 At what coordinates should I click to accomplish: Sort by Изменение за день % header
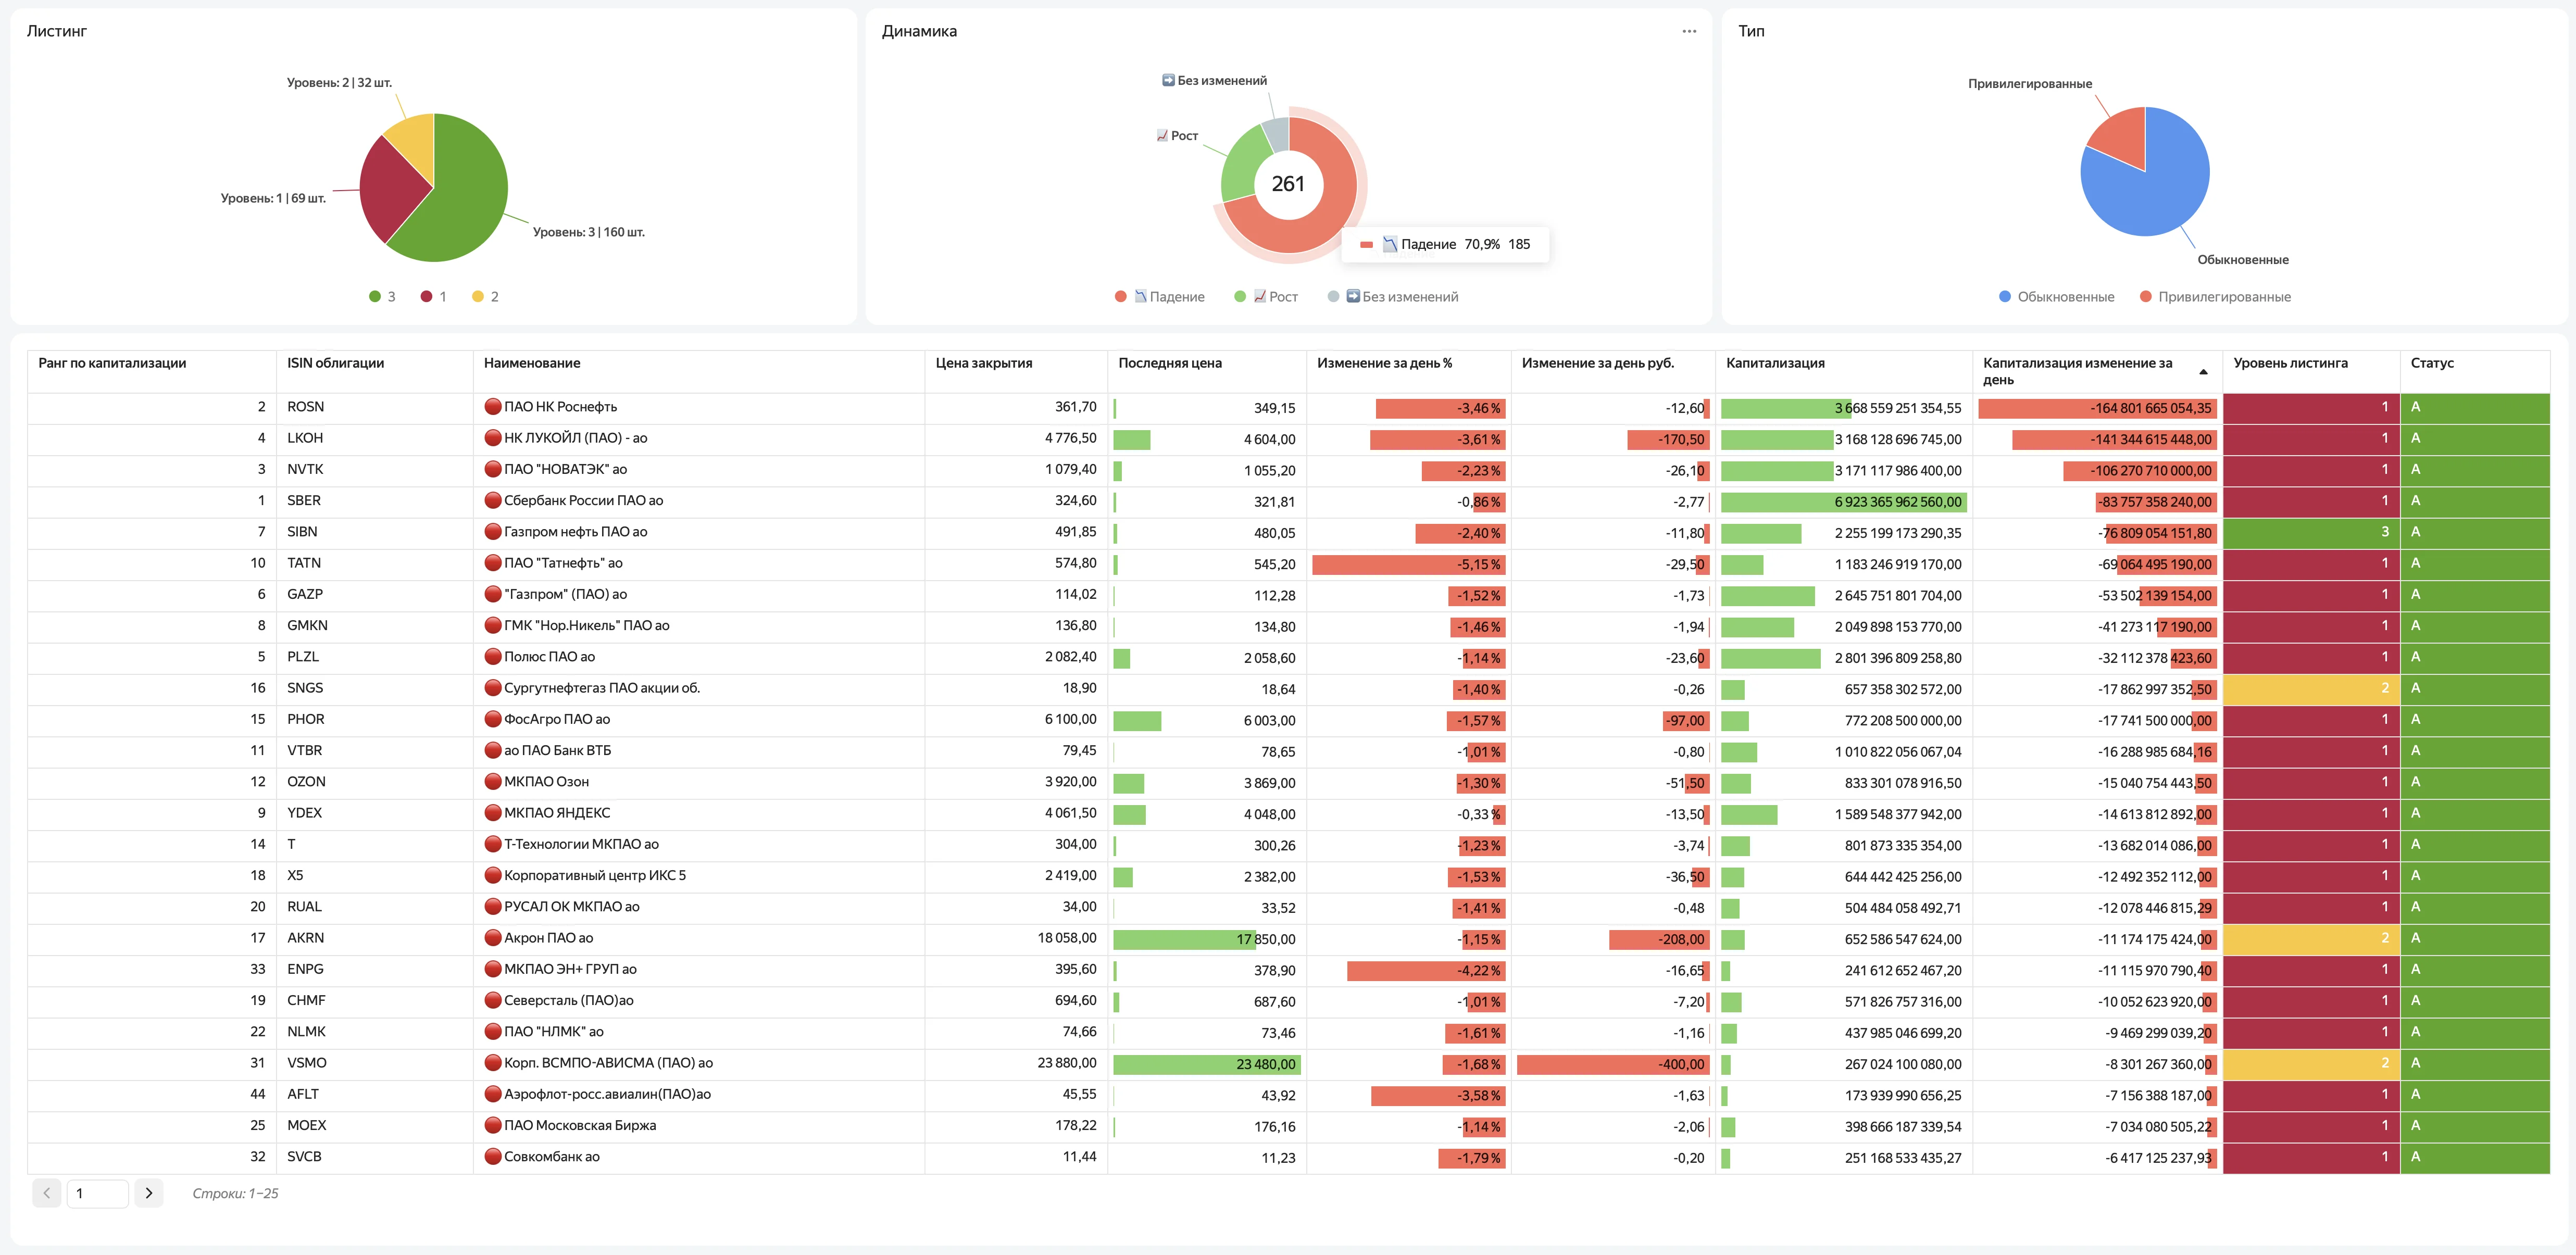pyautogui.click(x=1384, y=363)
